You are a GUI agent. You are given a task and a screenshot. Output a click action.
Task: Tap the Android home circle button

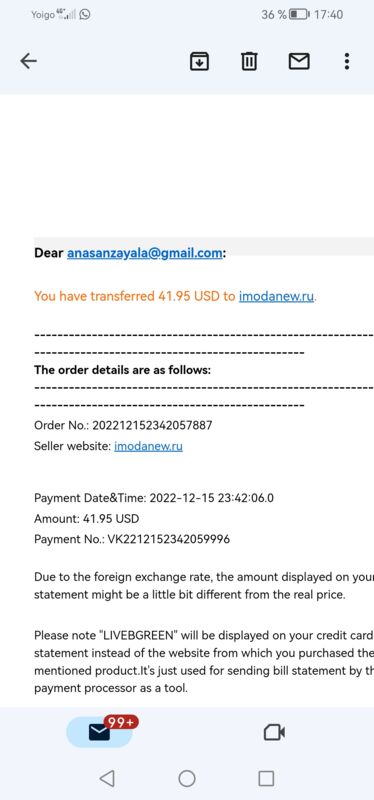[187, 778]
